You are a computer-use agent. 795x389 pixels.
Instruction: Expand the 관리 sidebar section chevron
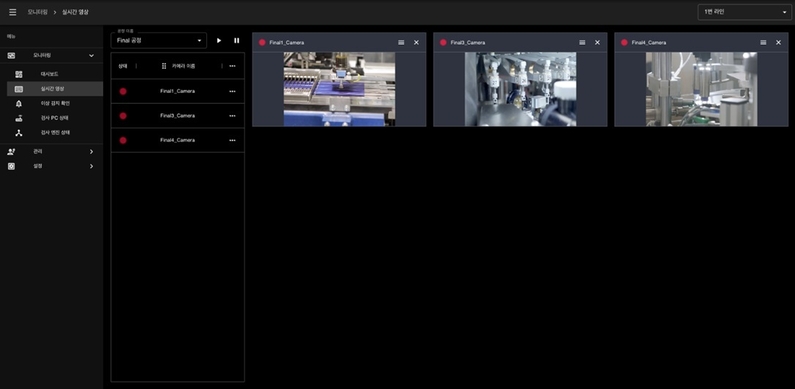tap(91, 152)
